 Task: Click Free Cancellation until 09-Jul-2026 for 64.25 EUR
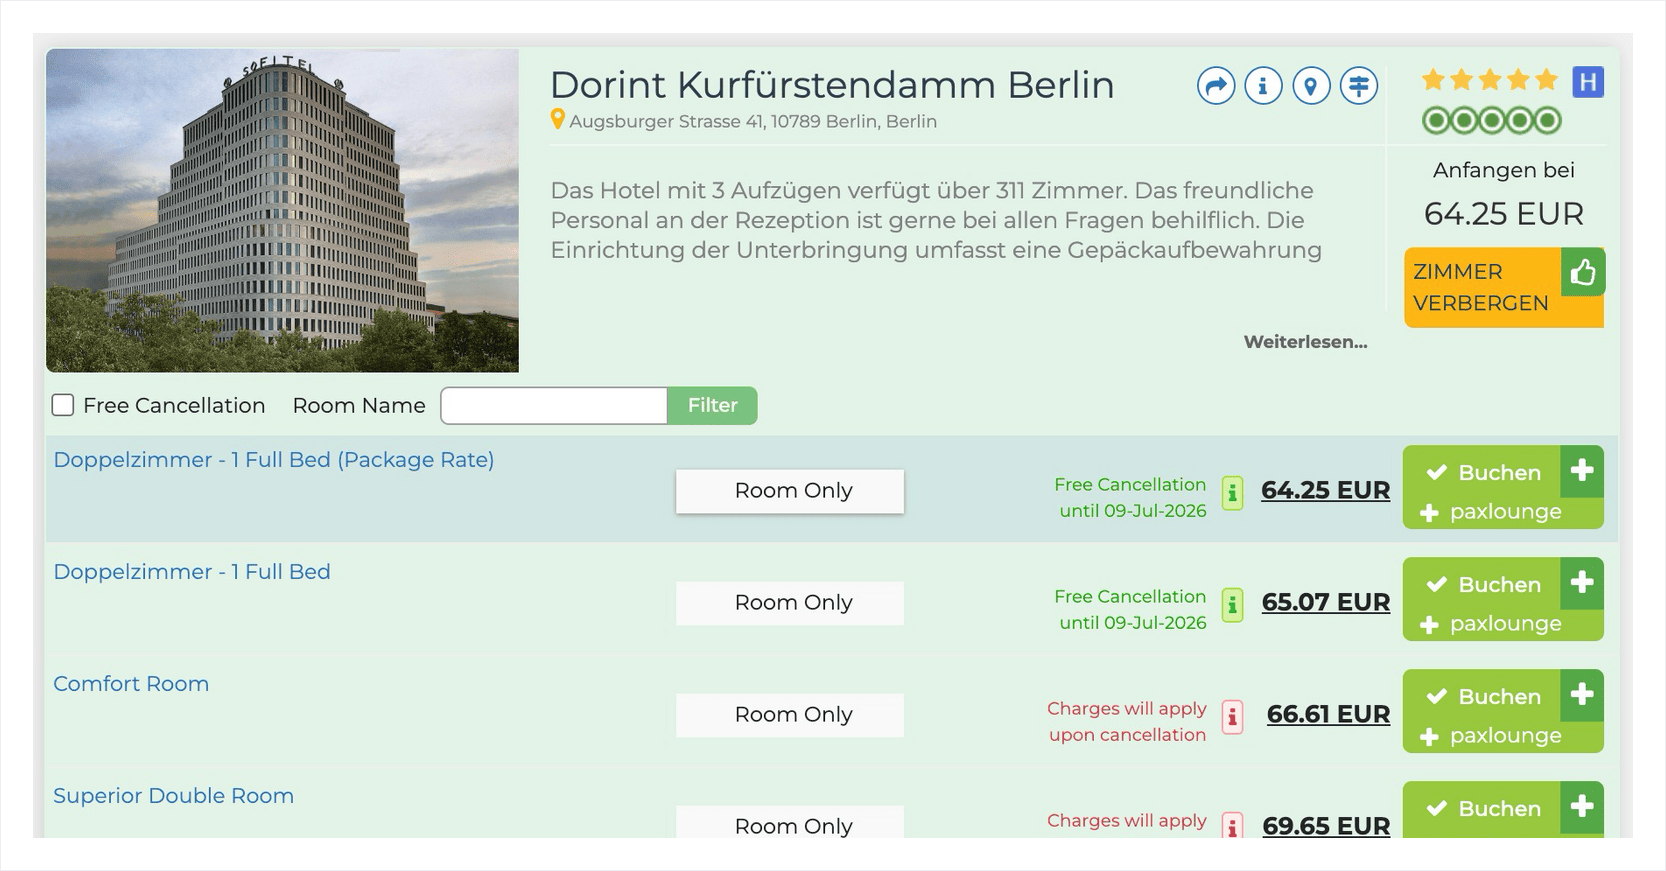click(x=1130, y=498)
